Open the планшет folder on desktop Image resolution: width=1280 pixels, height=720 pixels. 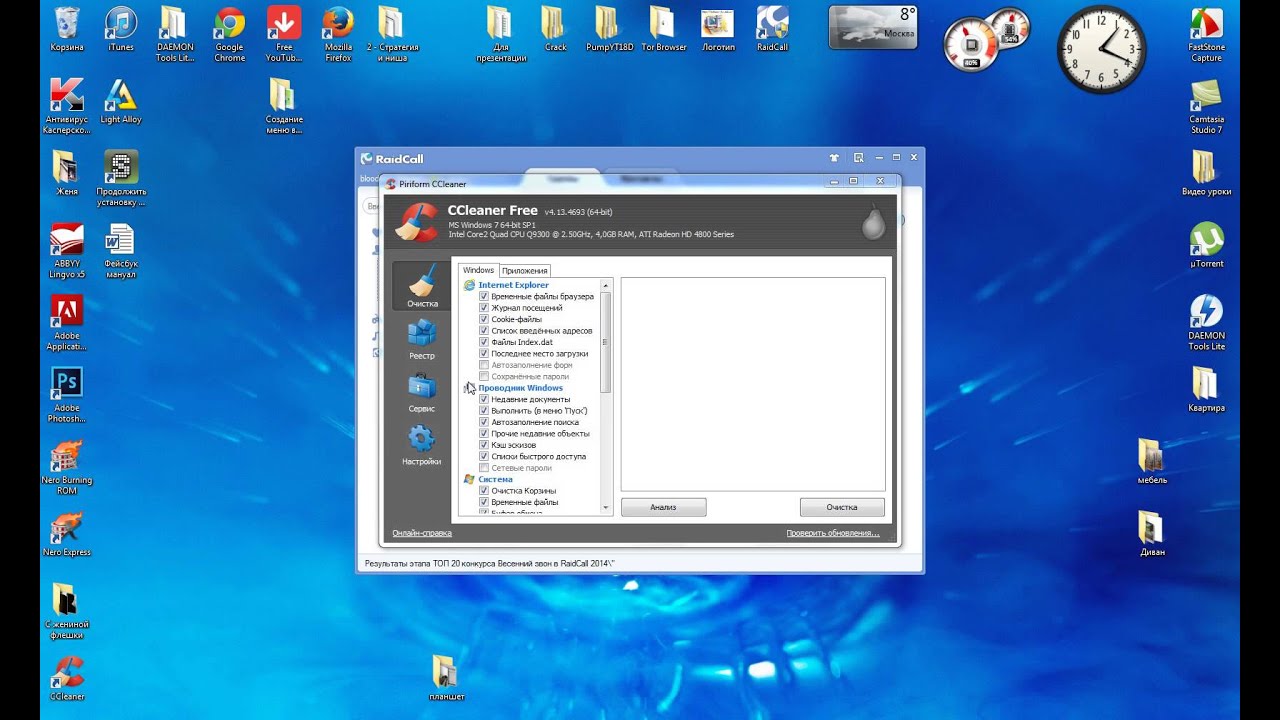click(x=447, y=678)
